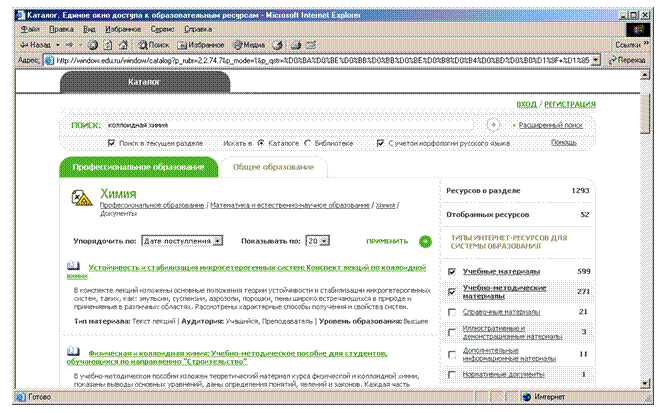Open the Вид menu
Image resolution: width=666 pixels, height=413 pixels.
[x=89, y=29]
